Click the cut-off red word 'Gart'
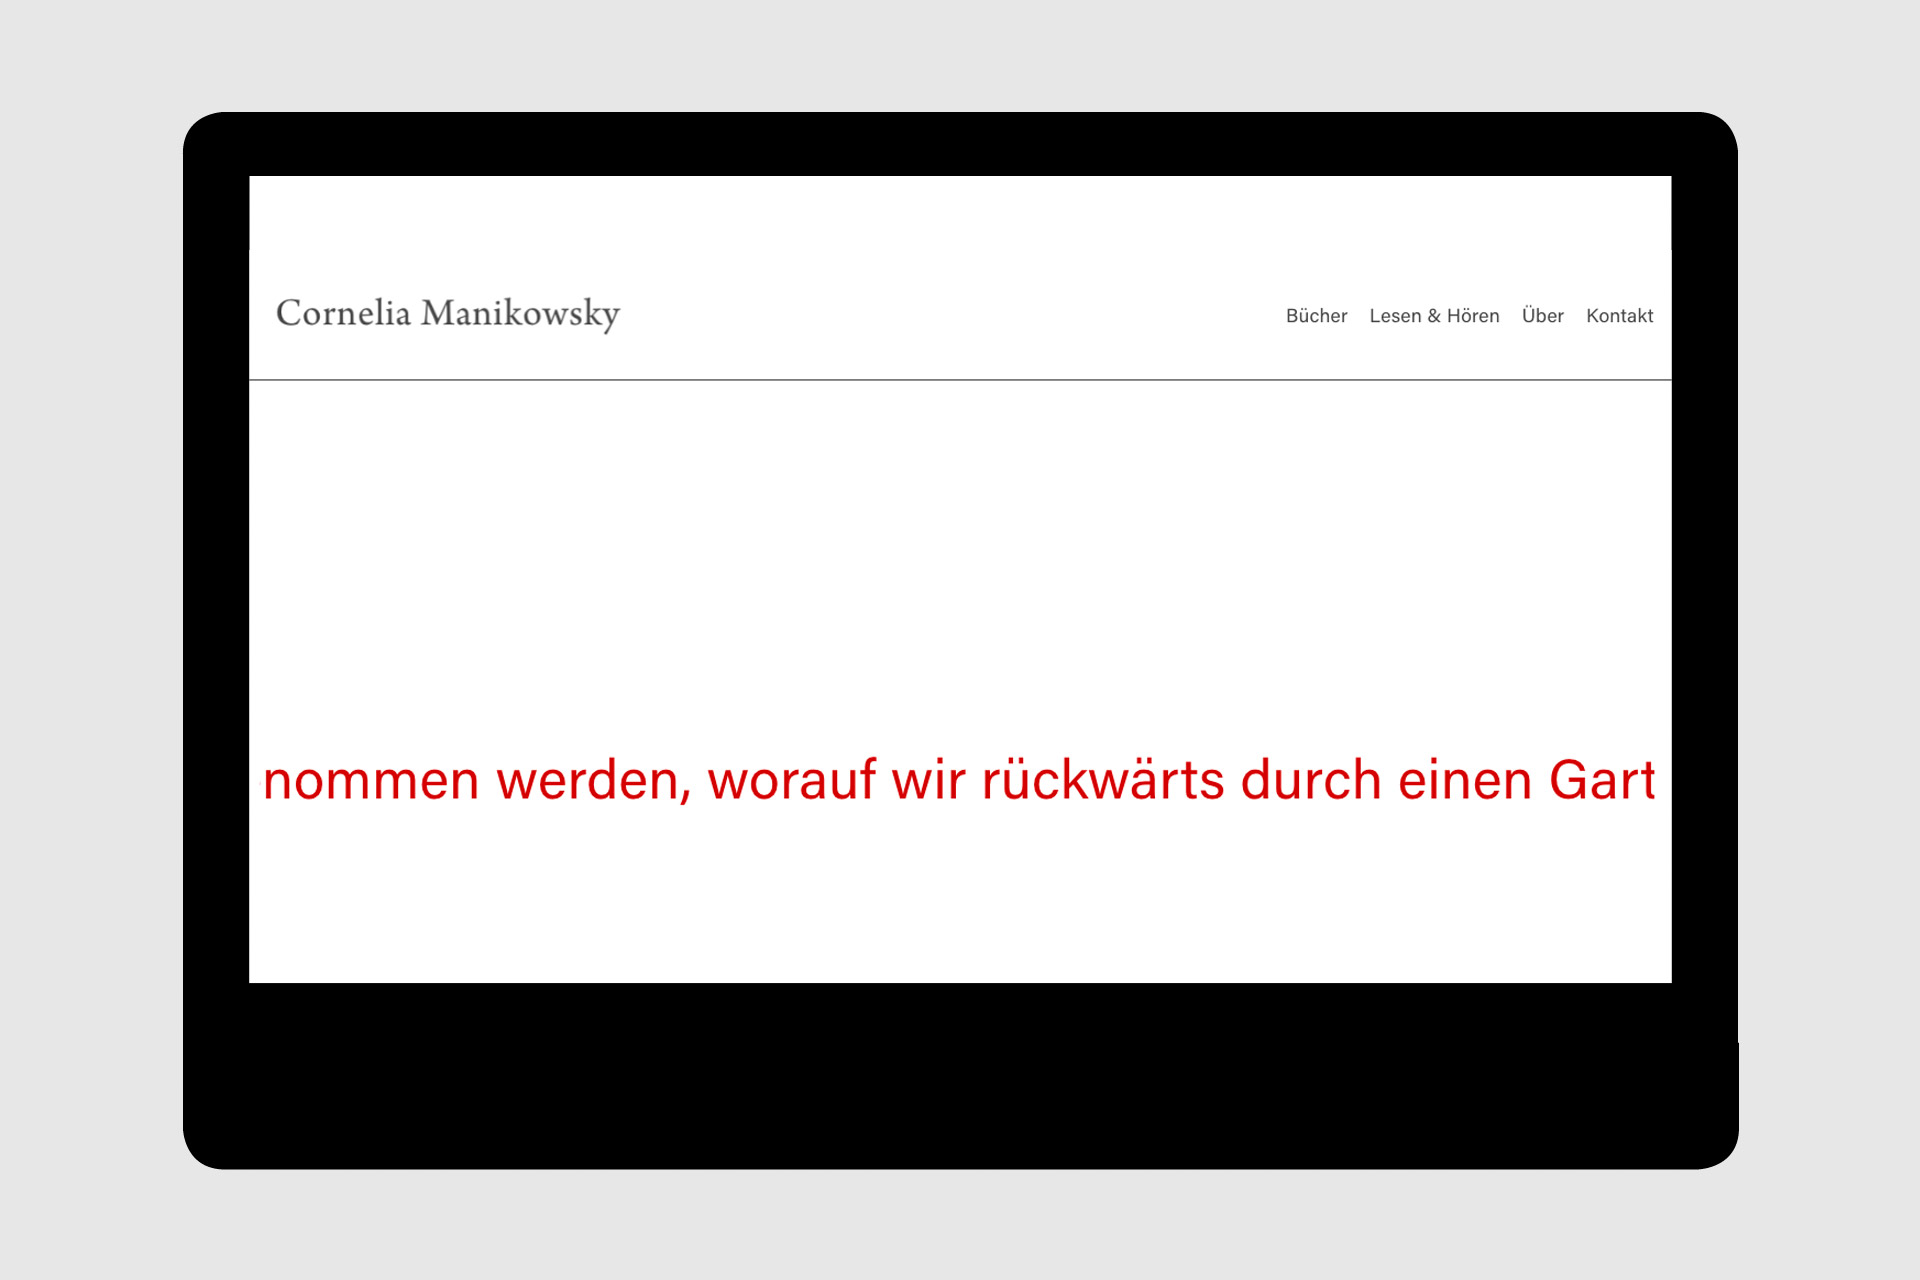Image resolution: width=1920 pixels, height=1280 pixels. [x=1602, y=781]
